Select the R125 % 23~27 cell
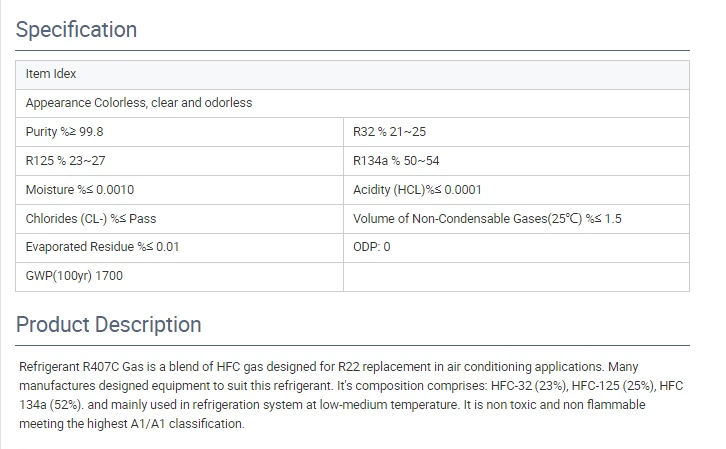 point(180,161)
